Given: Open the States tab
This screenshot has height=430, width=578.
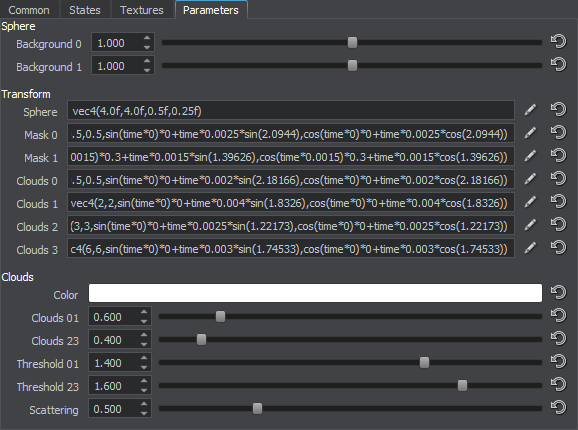Looking at the screenshot, I should pyautogui.click(x=85, y=10).
